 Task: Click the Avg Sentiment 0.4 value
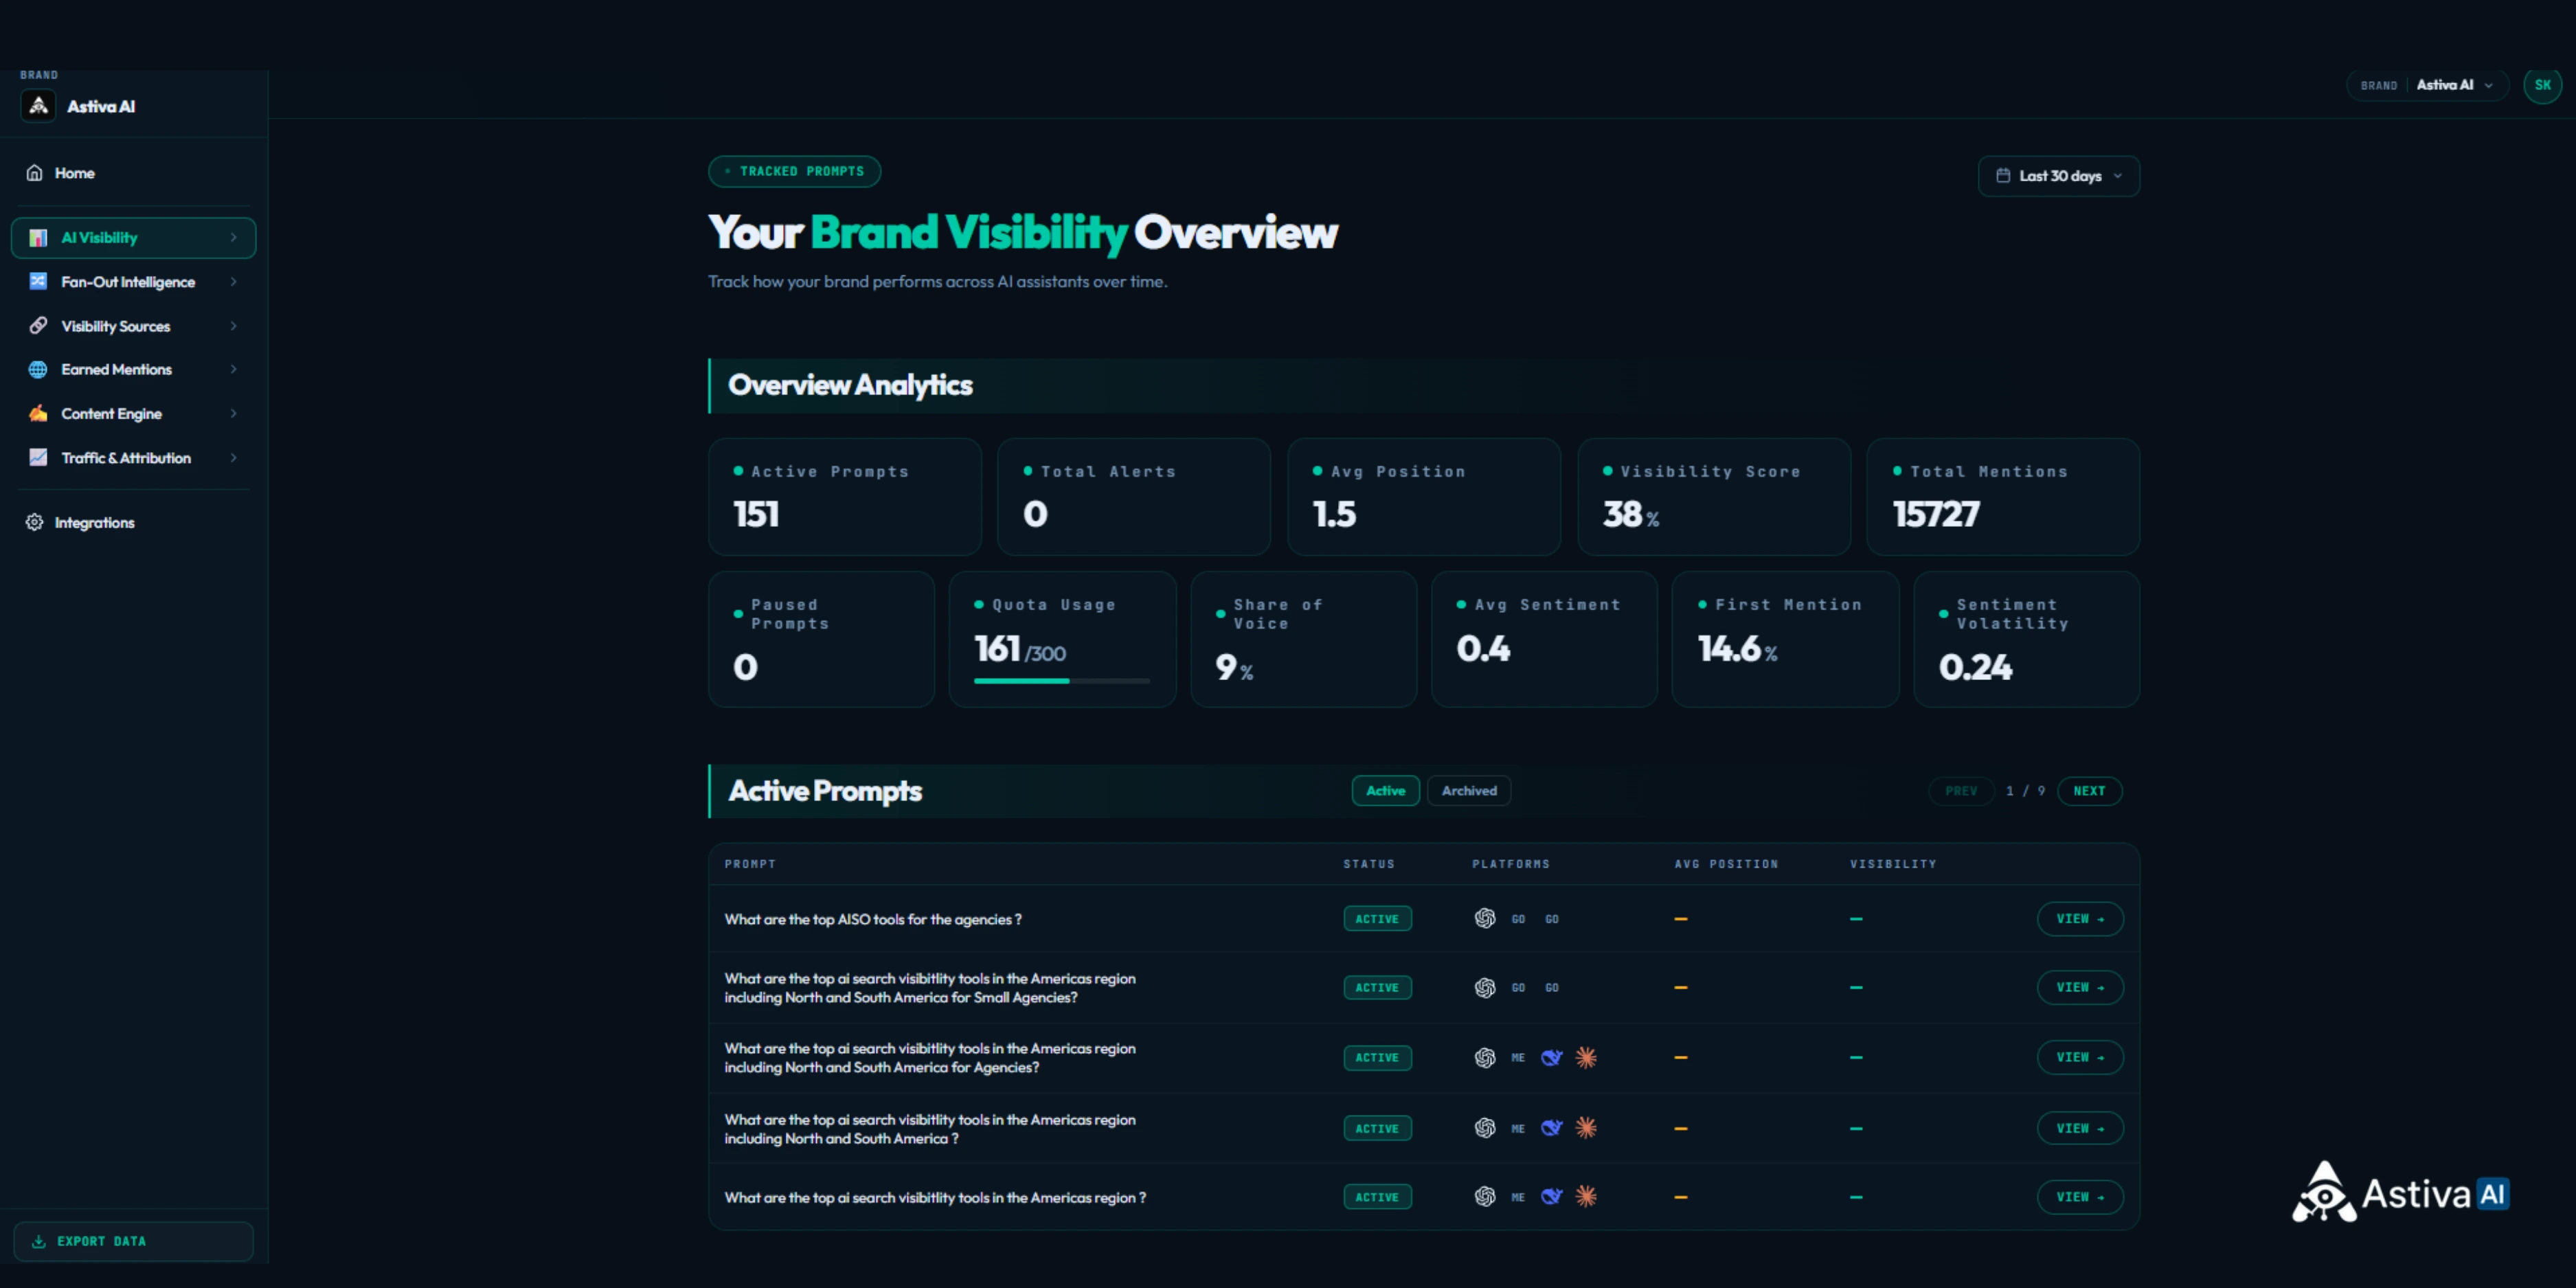(x=1483, y=649)
